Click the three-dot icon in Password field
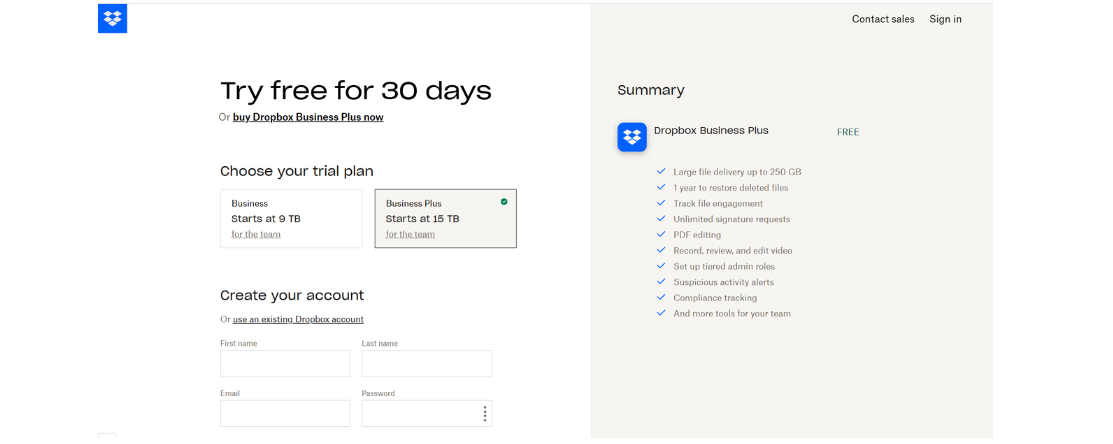This screenshot has width=1113, height=444. (485, 414)
